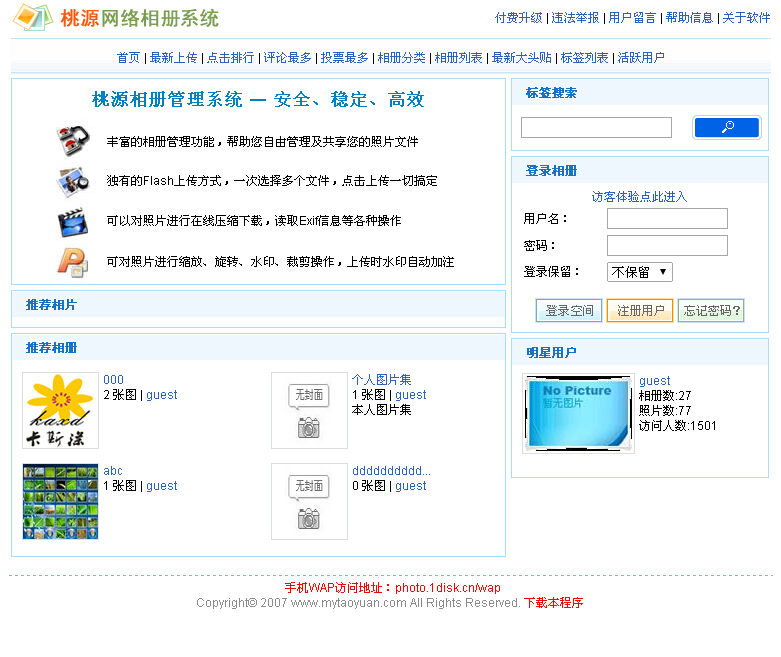Viewport: 781px width, 657px height.
Task: Click the 关于软件 link
Action: tap(746, 18)
